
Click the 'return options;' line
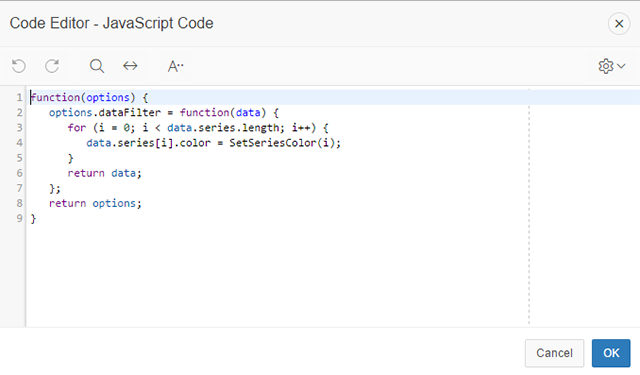tap(95, 203)
